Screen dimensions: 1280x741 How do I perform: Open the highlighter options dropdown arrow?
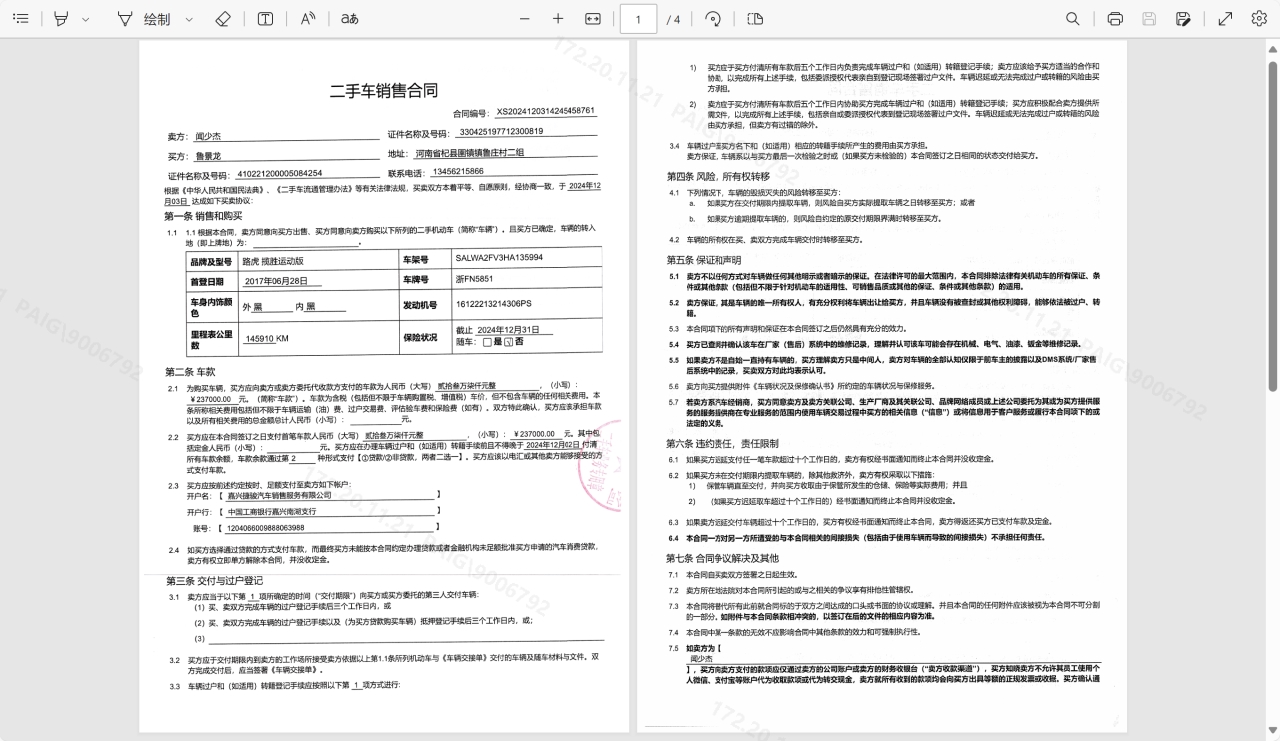point(85,19)
